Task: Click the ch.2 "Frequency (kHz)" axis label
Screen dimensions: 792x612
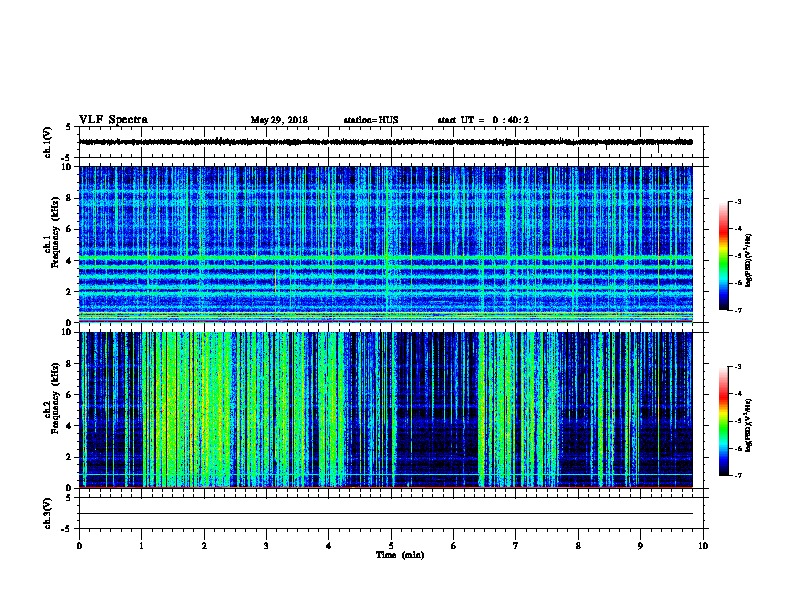Action: tap(55, 398)
